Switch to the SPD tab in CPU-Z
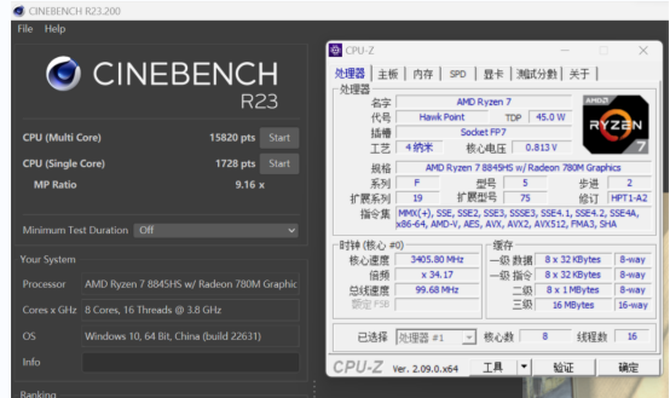The image size is (670, 398). pos(458,74)
